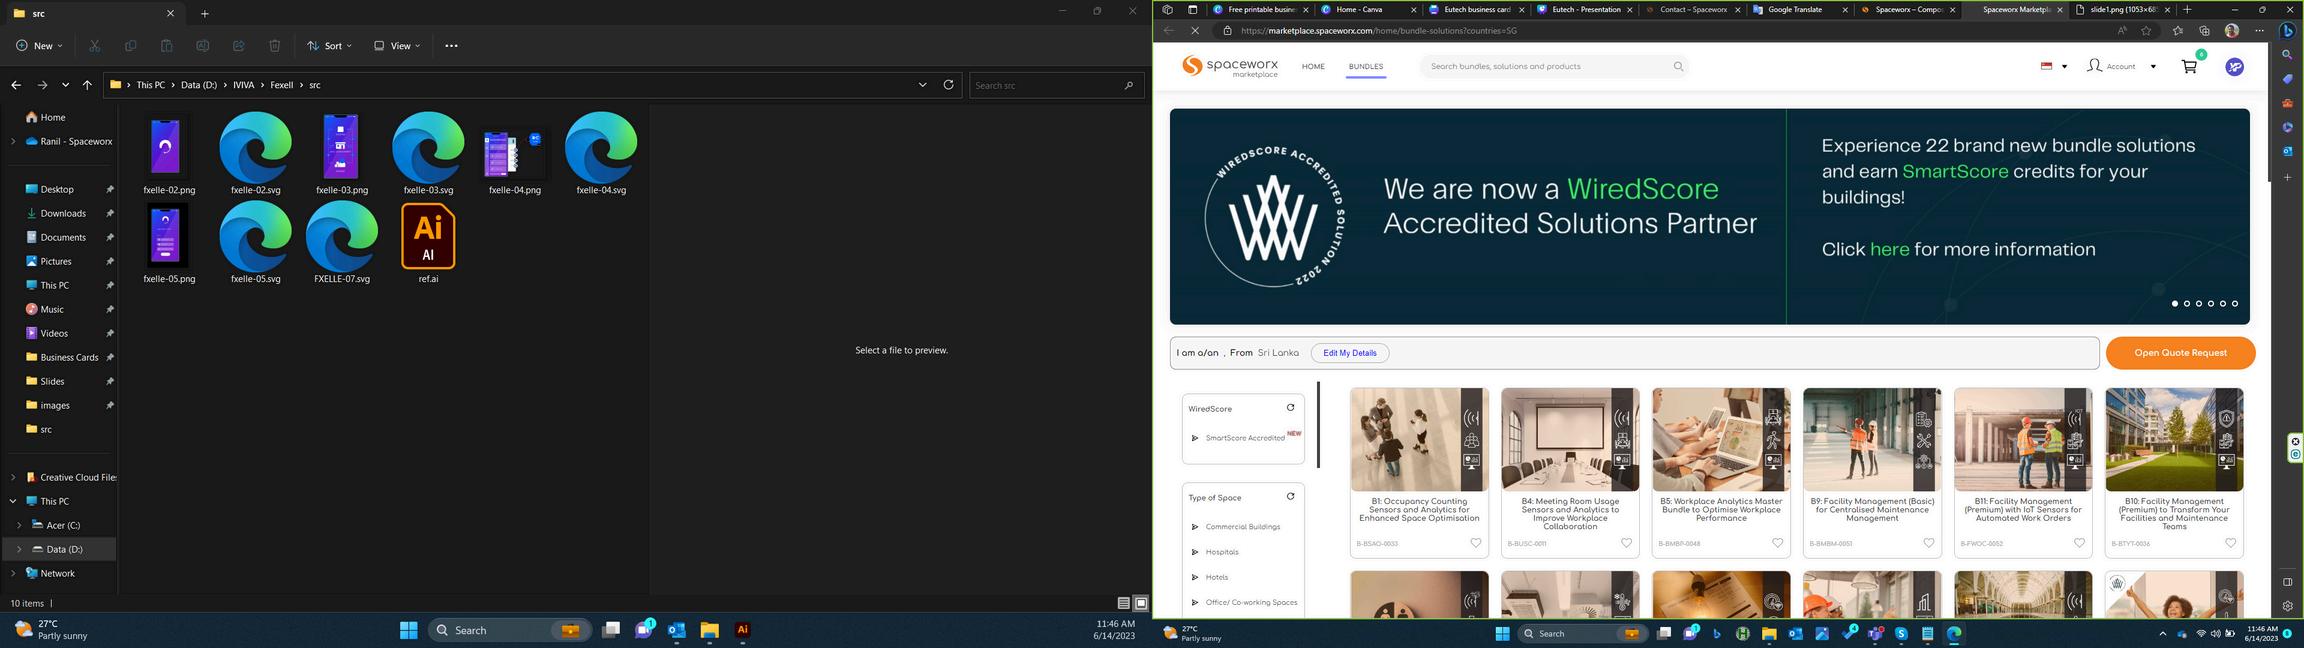The image size is (2304, 648).
Task: Open the See more ellipsis in File Explorer
Action: coord(451,46)
